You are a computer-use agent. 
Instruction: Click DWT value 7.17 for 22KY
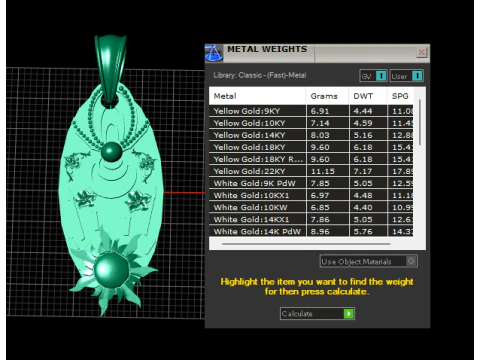[363, 171]
